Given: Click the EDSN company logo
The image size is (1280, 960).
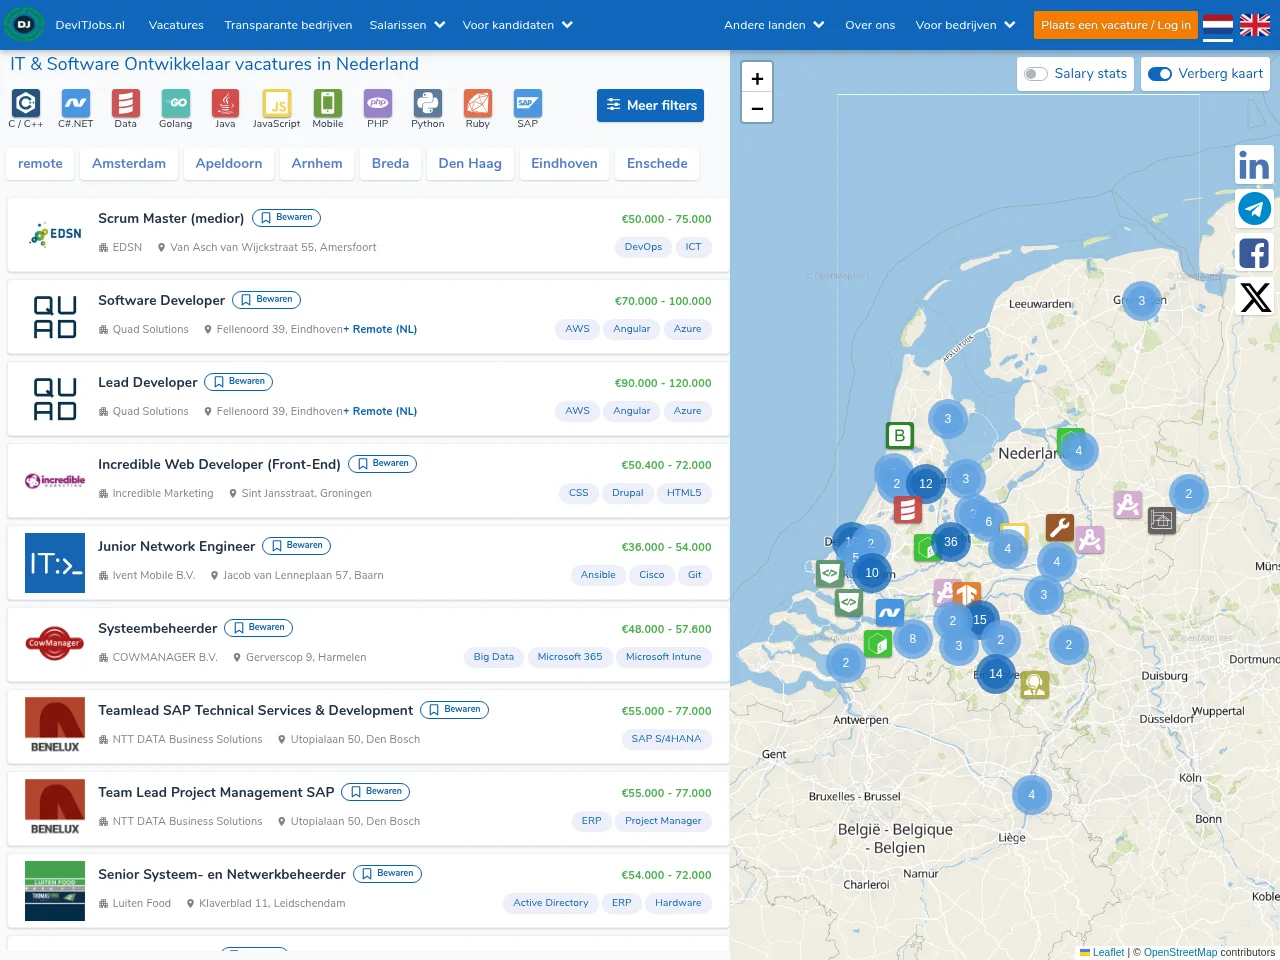Looking at the screenshot, I should (55, 234).
